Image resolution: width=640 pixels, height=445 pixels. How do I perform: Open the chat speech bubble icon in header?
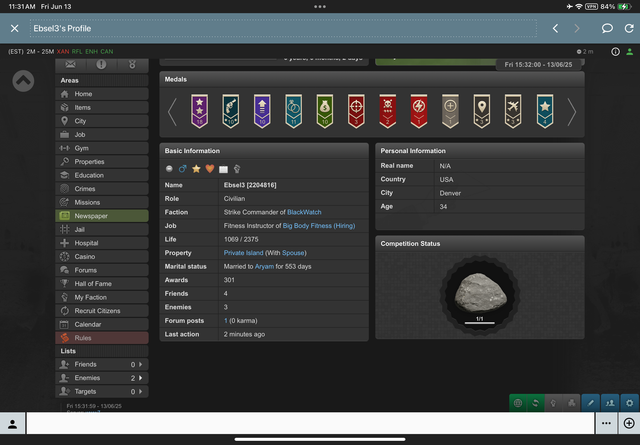(x=607, y=28)
